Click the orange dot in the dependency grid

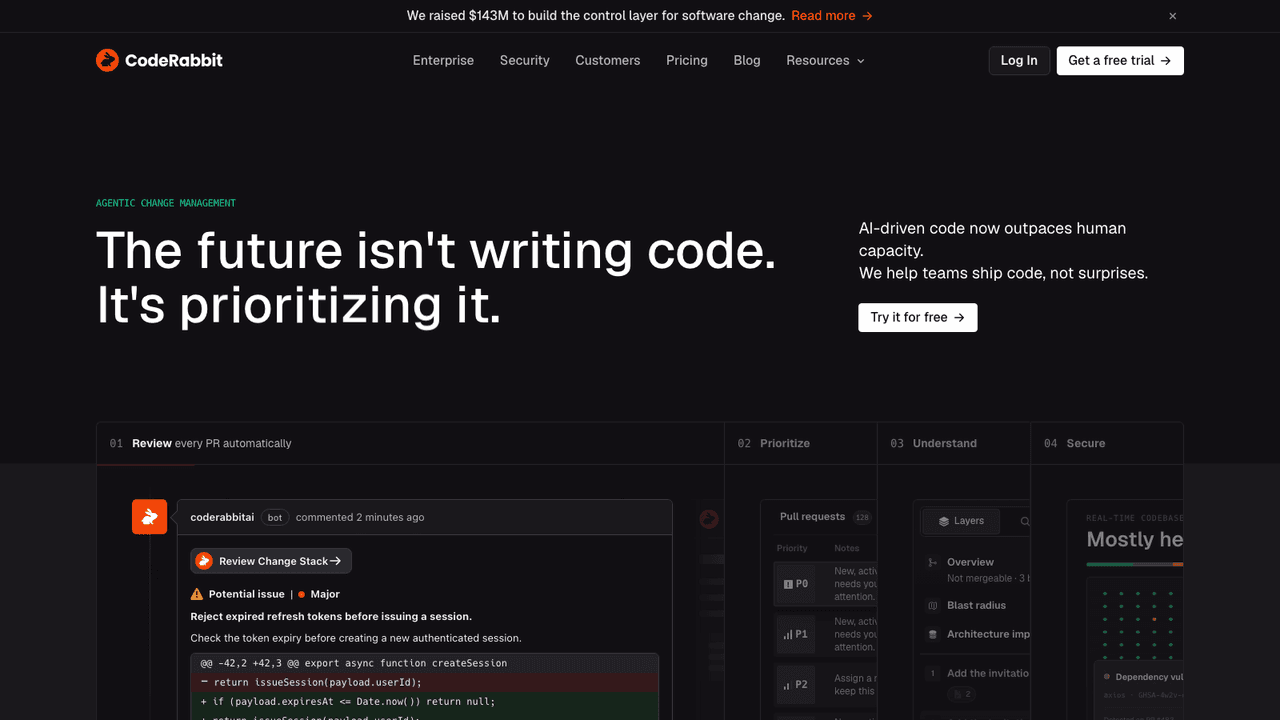1154,620
